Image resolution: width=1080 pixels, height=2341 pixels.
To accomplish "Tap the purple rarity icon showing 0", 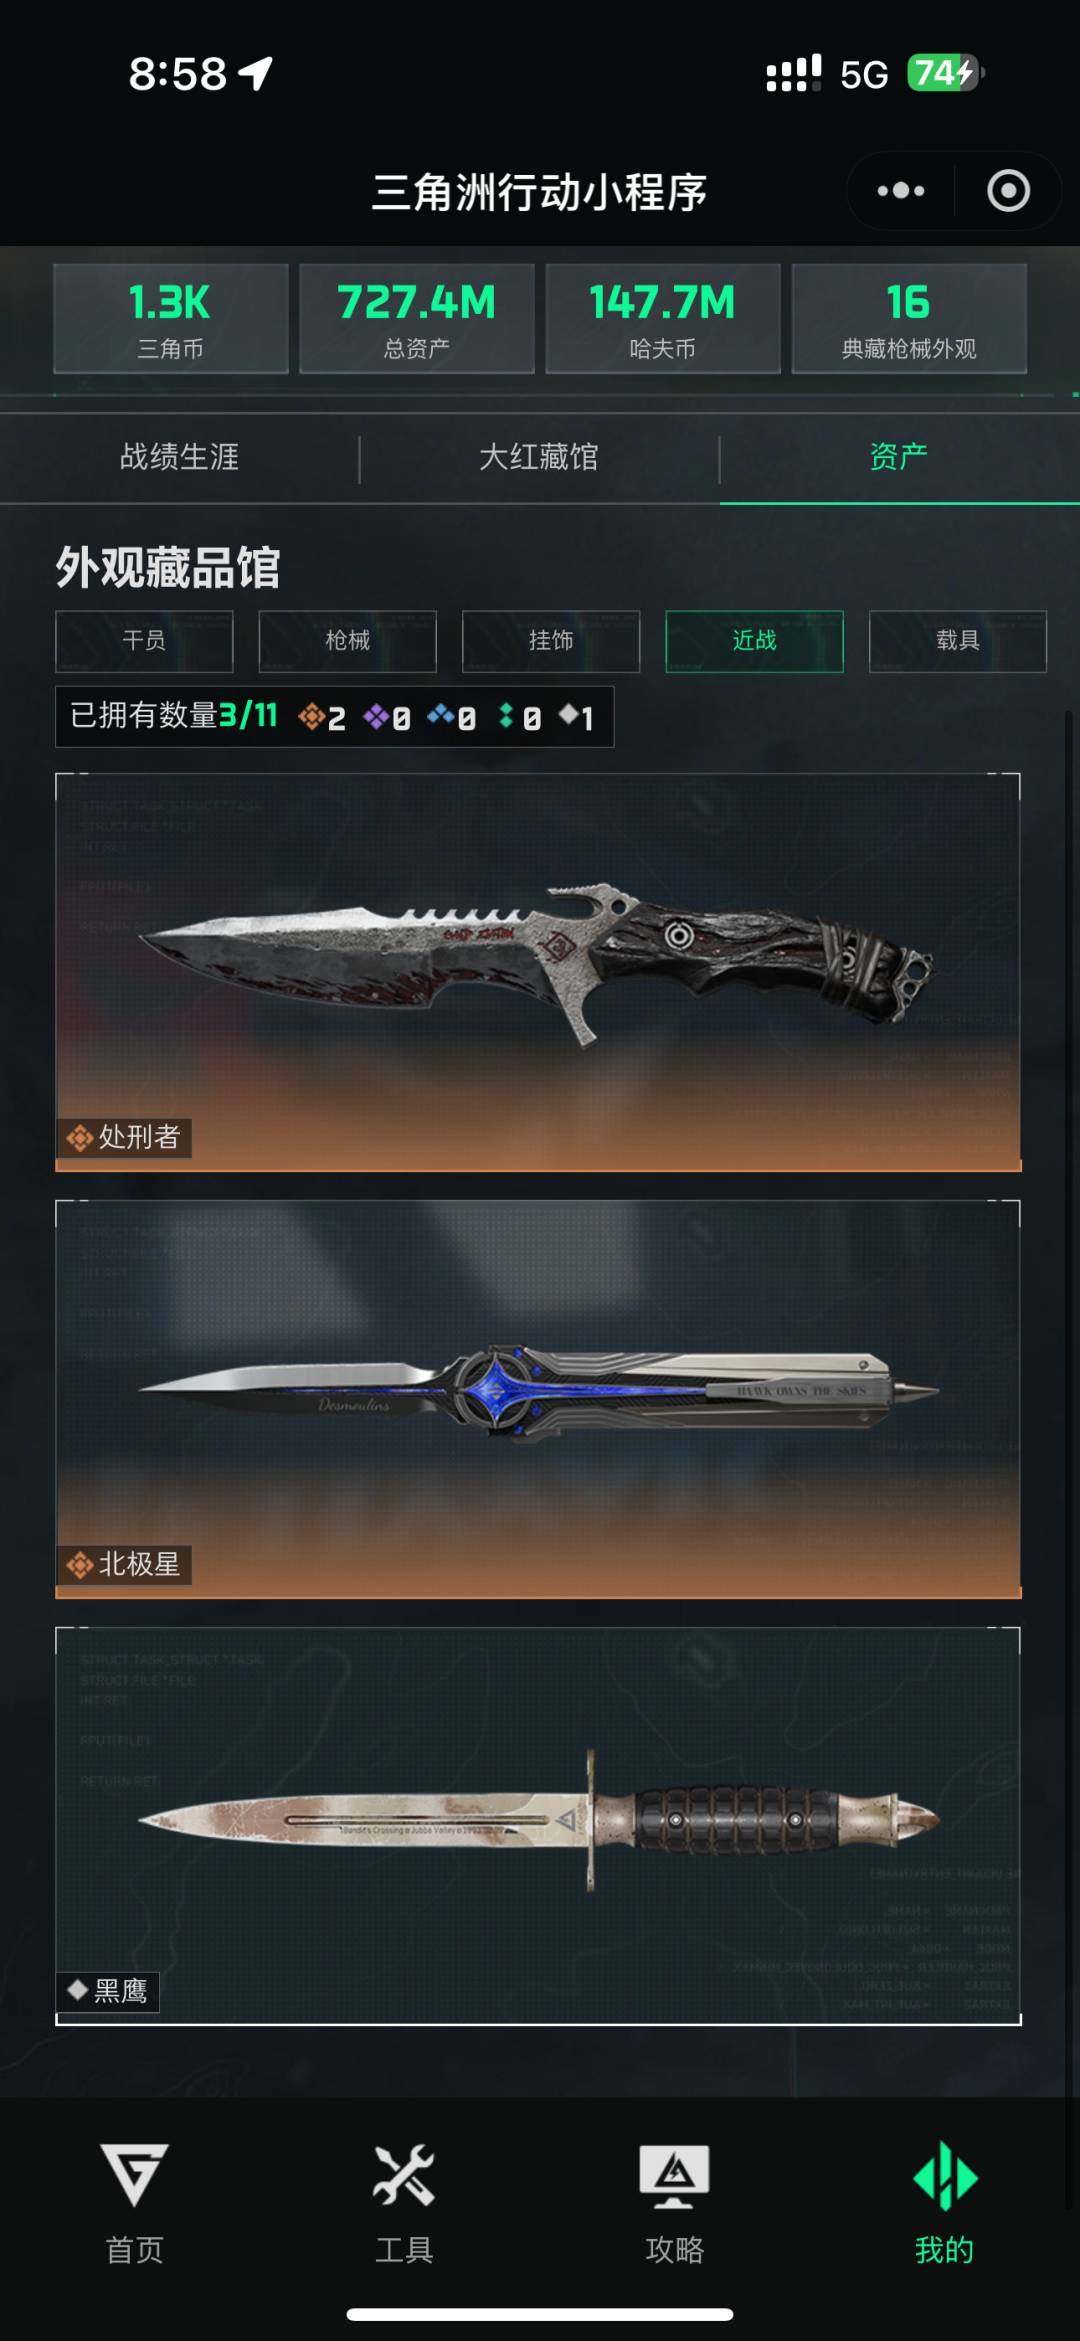I will click(376, 716).
